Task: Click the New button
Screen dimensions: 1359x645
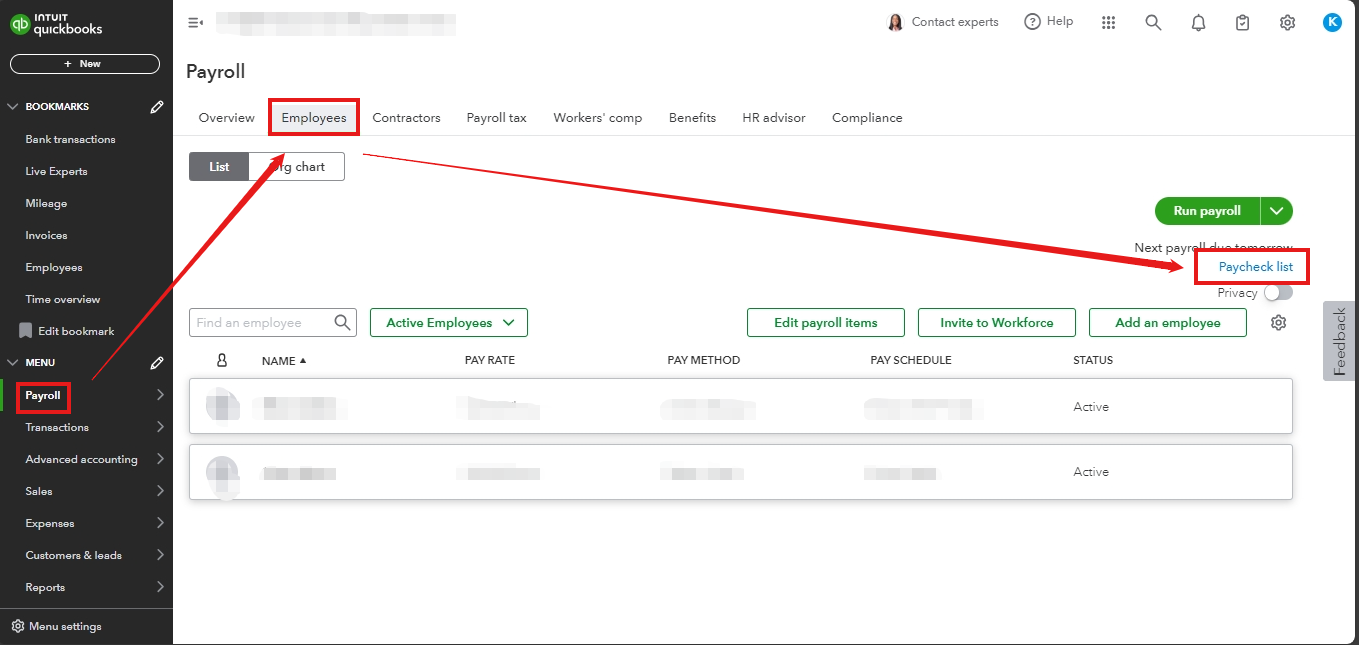Action: coord(85,64)
